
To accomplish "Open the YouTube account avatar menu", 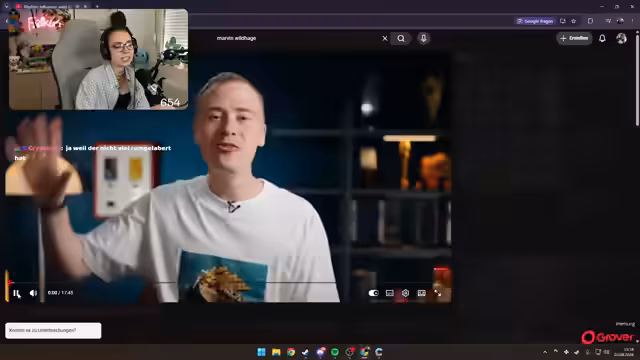I will point(621,38).
